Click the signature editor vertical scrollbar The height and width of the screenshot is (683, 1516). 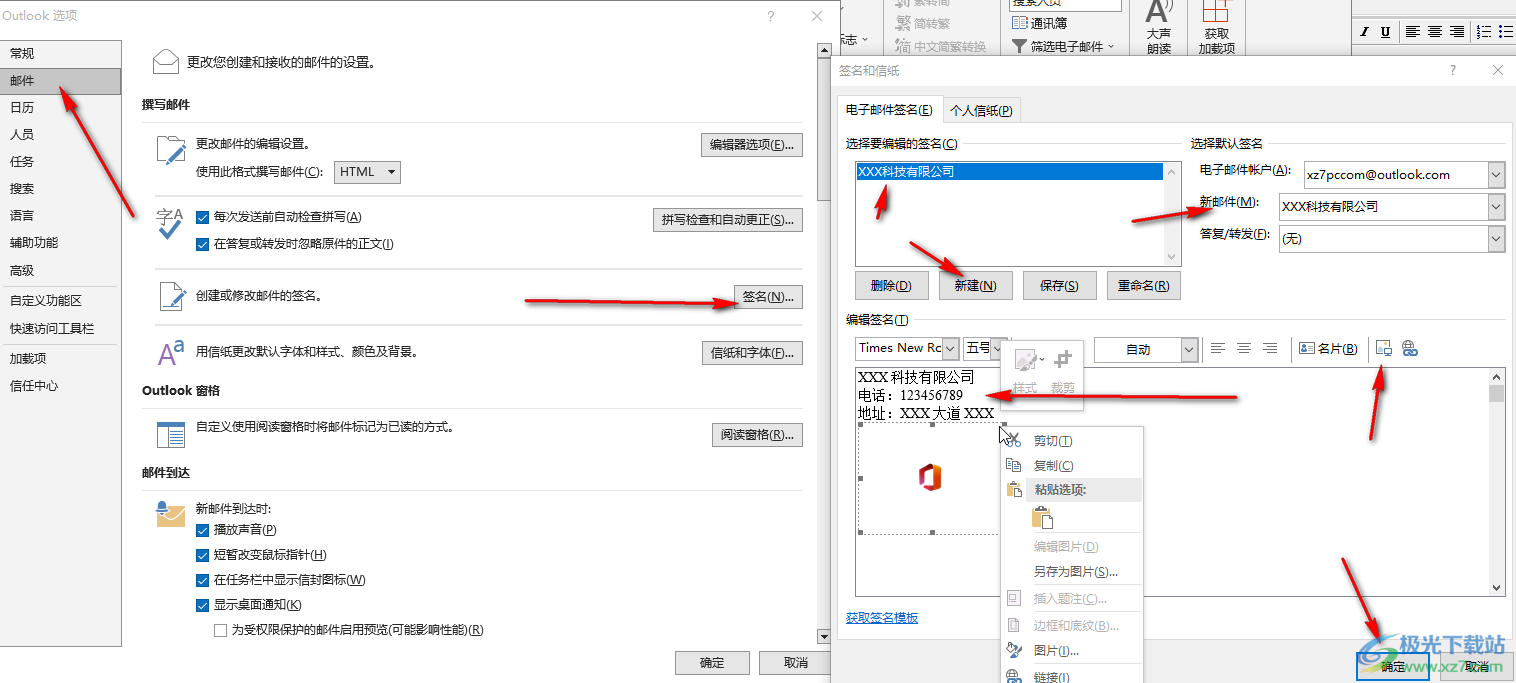pos(1497,481)
